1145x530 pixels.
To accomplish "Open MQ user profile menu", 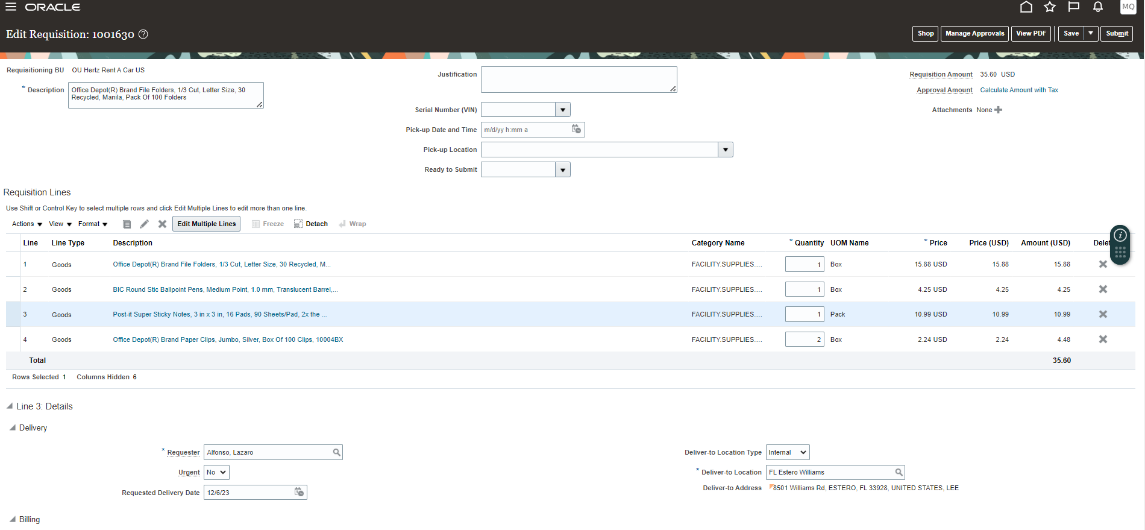I will [x=1127, y=7].
